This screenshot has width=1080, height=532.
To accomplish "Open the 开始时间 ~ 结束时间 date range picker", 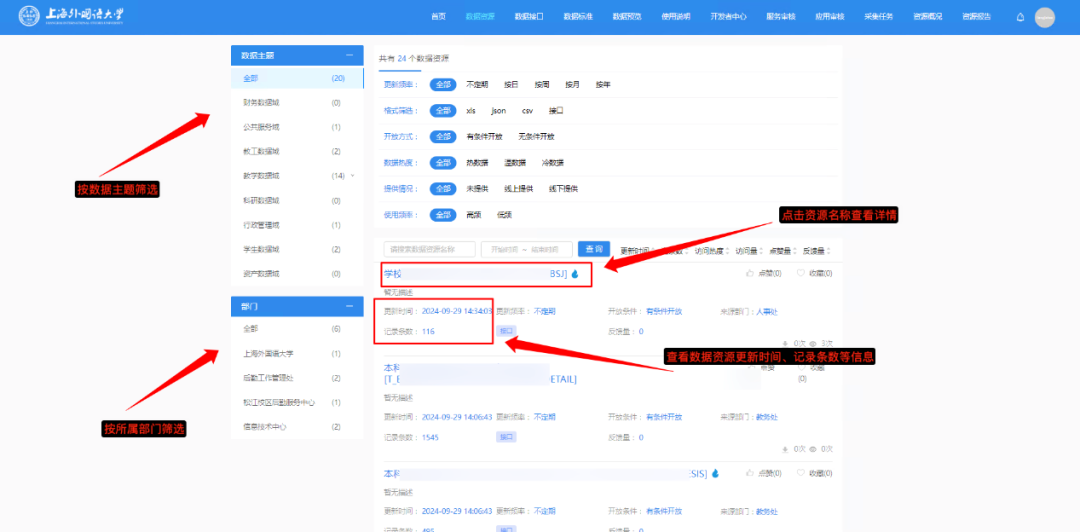I will click(527, 249).
